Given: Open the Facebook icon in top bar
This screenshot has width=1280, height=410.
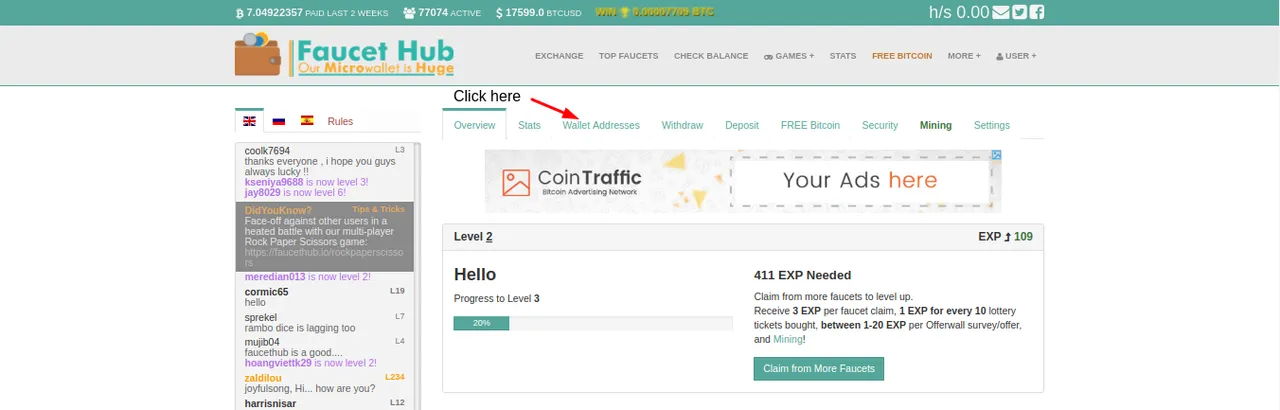Looking at the screenshot, I should (1037, 13).
